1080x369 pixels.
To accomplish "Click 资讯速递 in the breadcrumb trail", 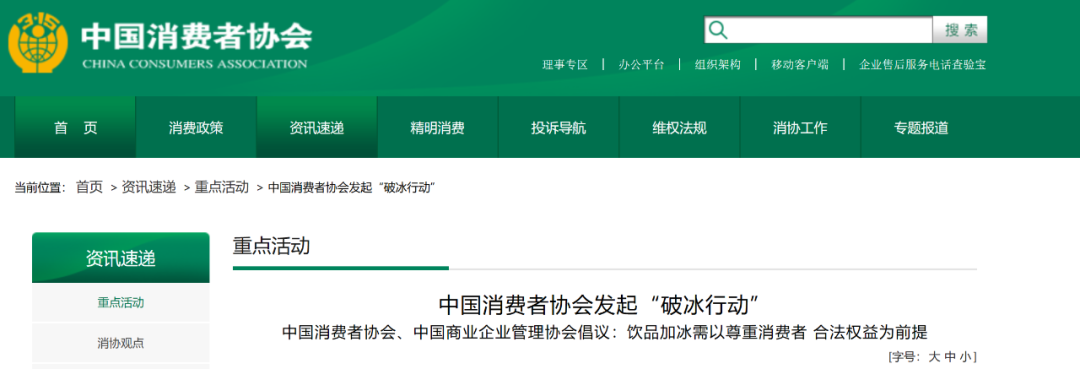I will [x=149, y=187].
